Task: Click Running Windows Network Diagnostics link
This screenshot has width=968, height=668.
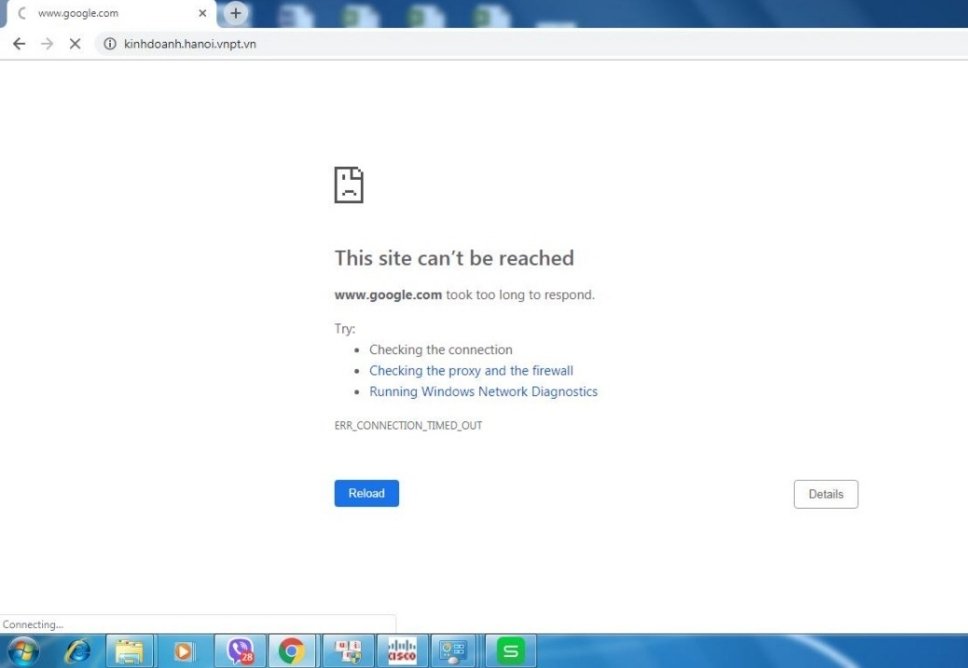Action: (483, 392)
